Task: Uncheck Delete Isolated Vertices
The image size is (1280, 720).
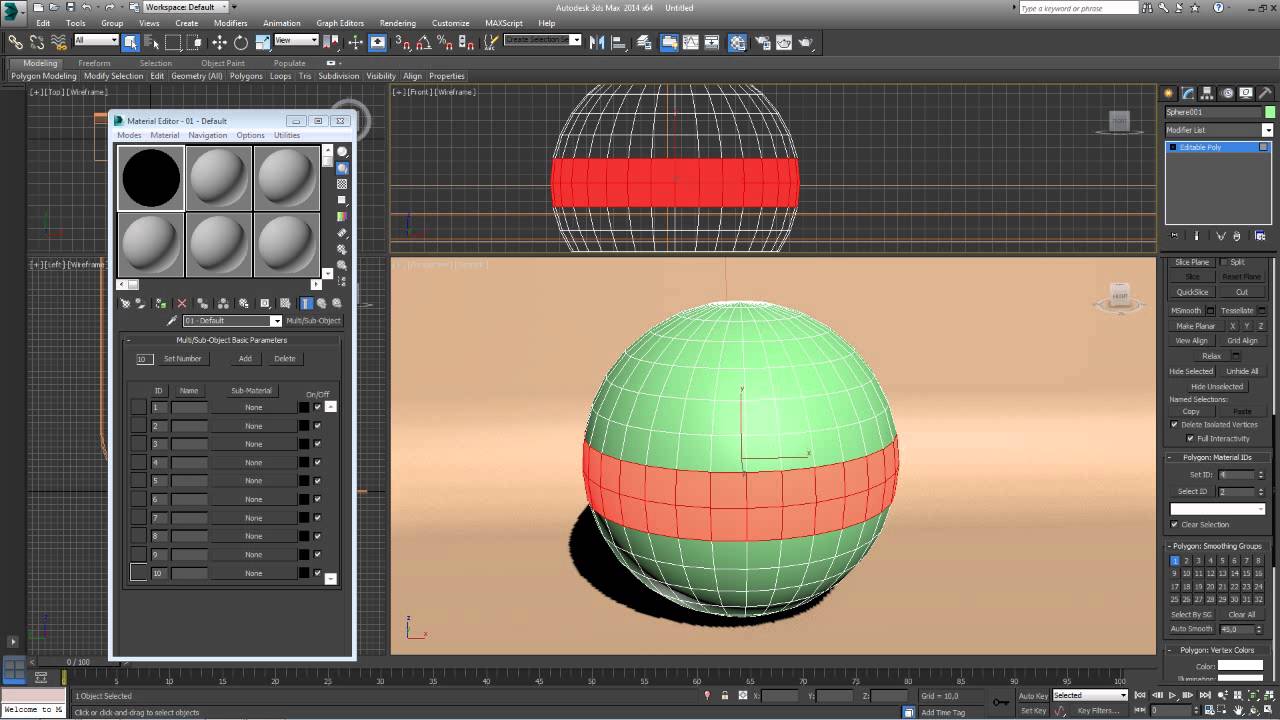Action: (1174, 425)
